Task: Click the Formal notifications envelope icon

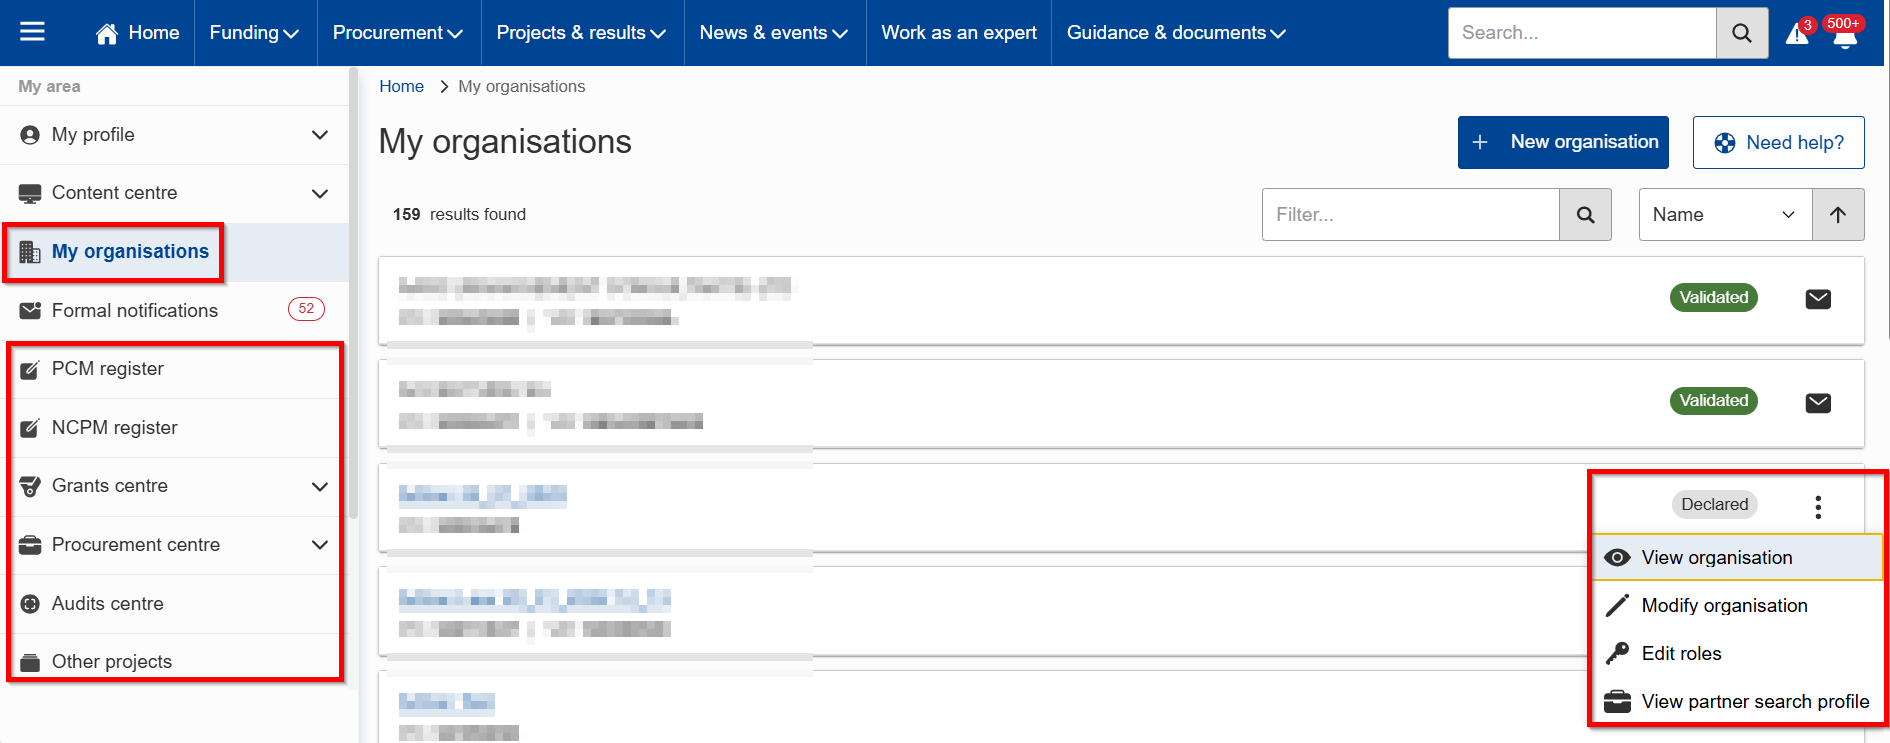Action: pyautogui.click(x=30, y=310)
